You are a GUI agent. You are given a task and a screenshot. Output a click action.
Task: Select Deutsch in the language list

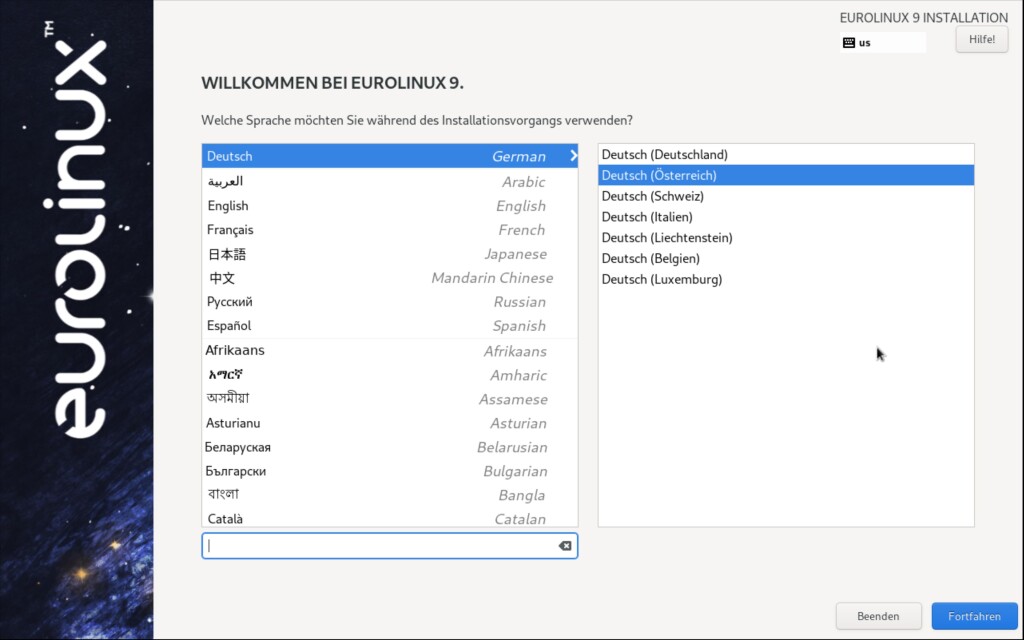(390, 156)
